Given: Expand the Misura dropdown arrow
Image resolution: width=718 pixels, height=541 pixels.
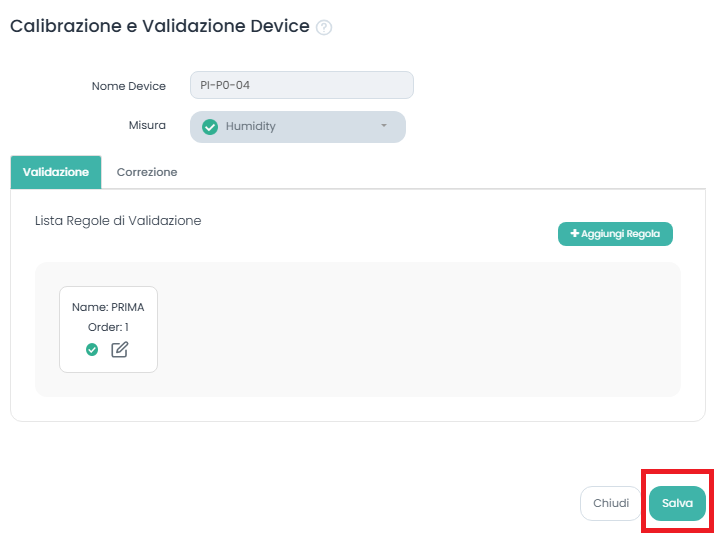Looking at the screenshot, I should point(383,126).
